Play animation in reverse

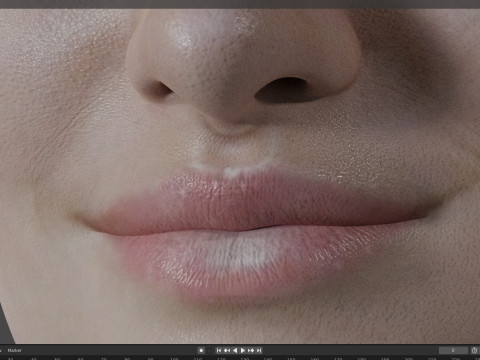235,350
